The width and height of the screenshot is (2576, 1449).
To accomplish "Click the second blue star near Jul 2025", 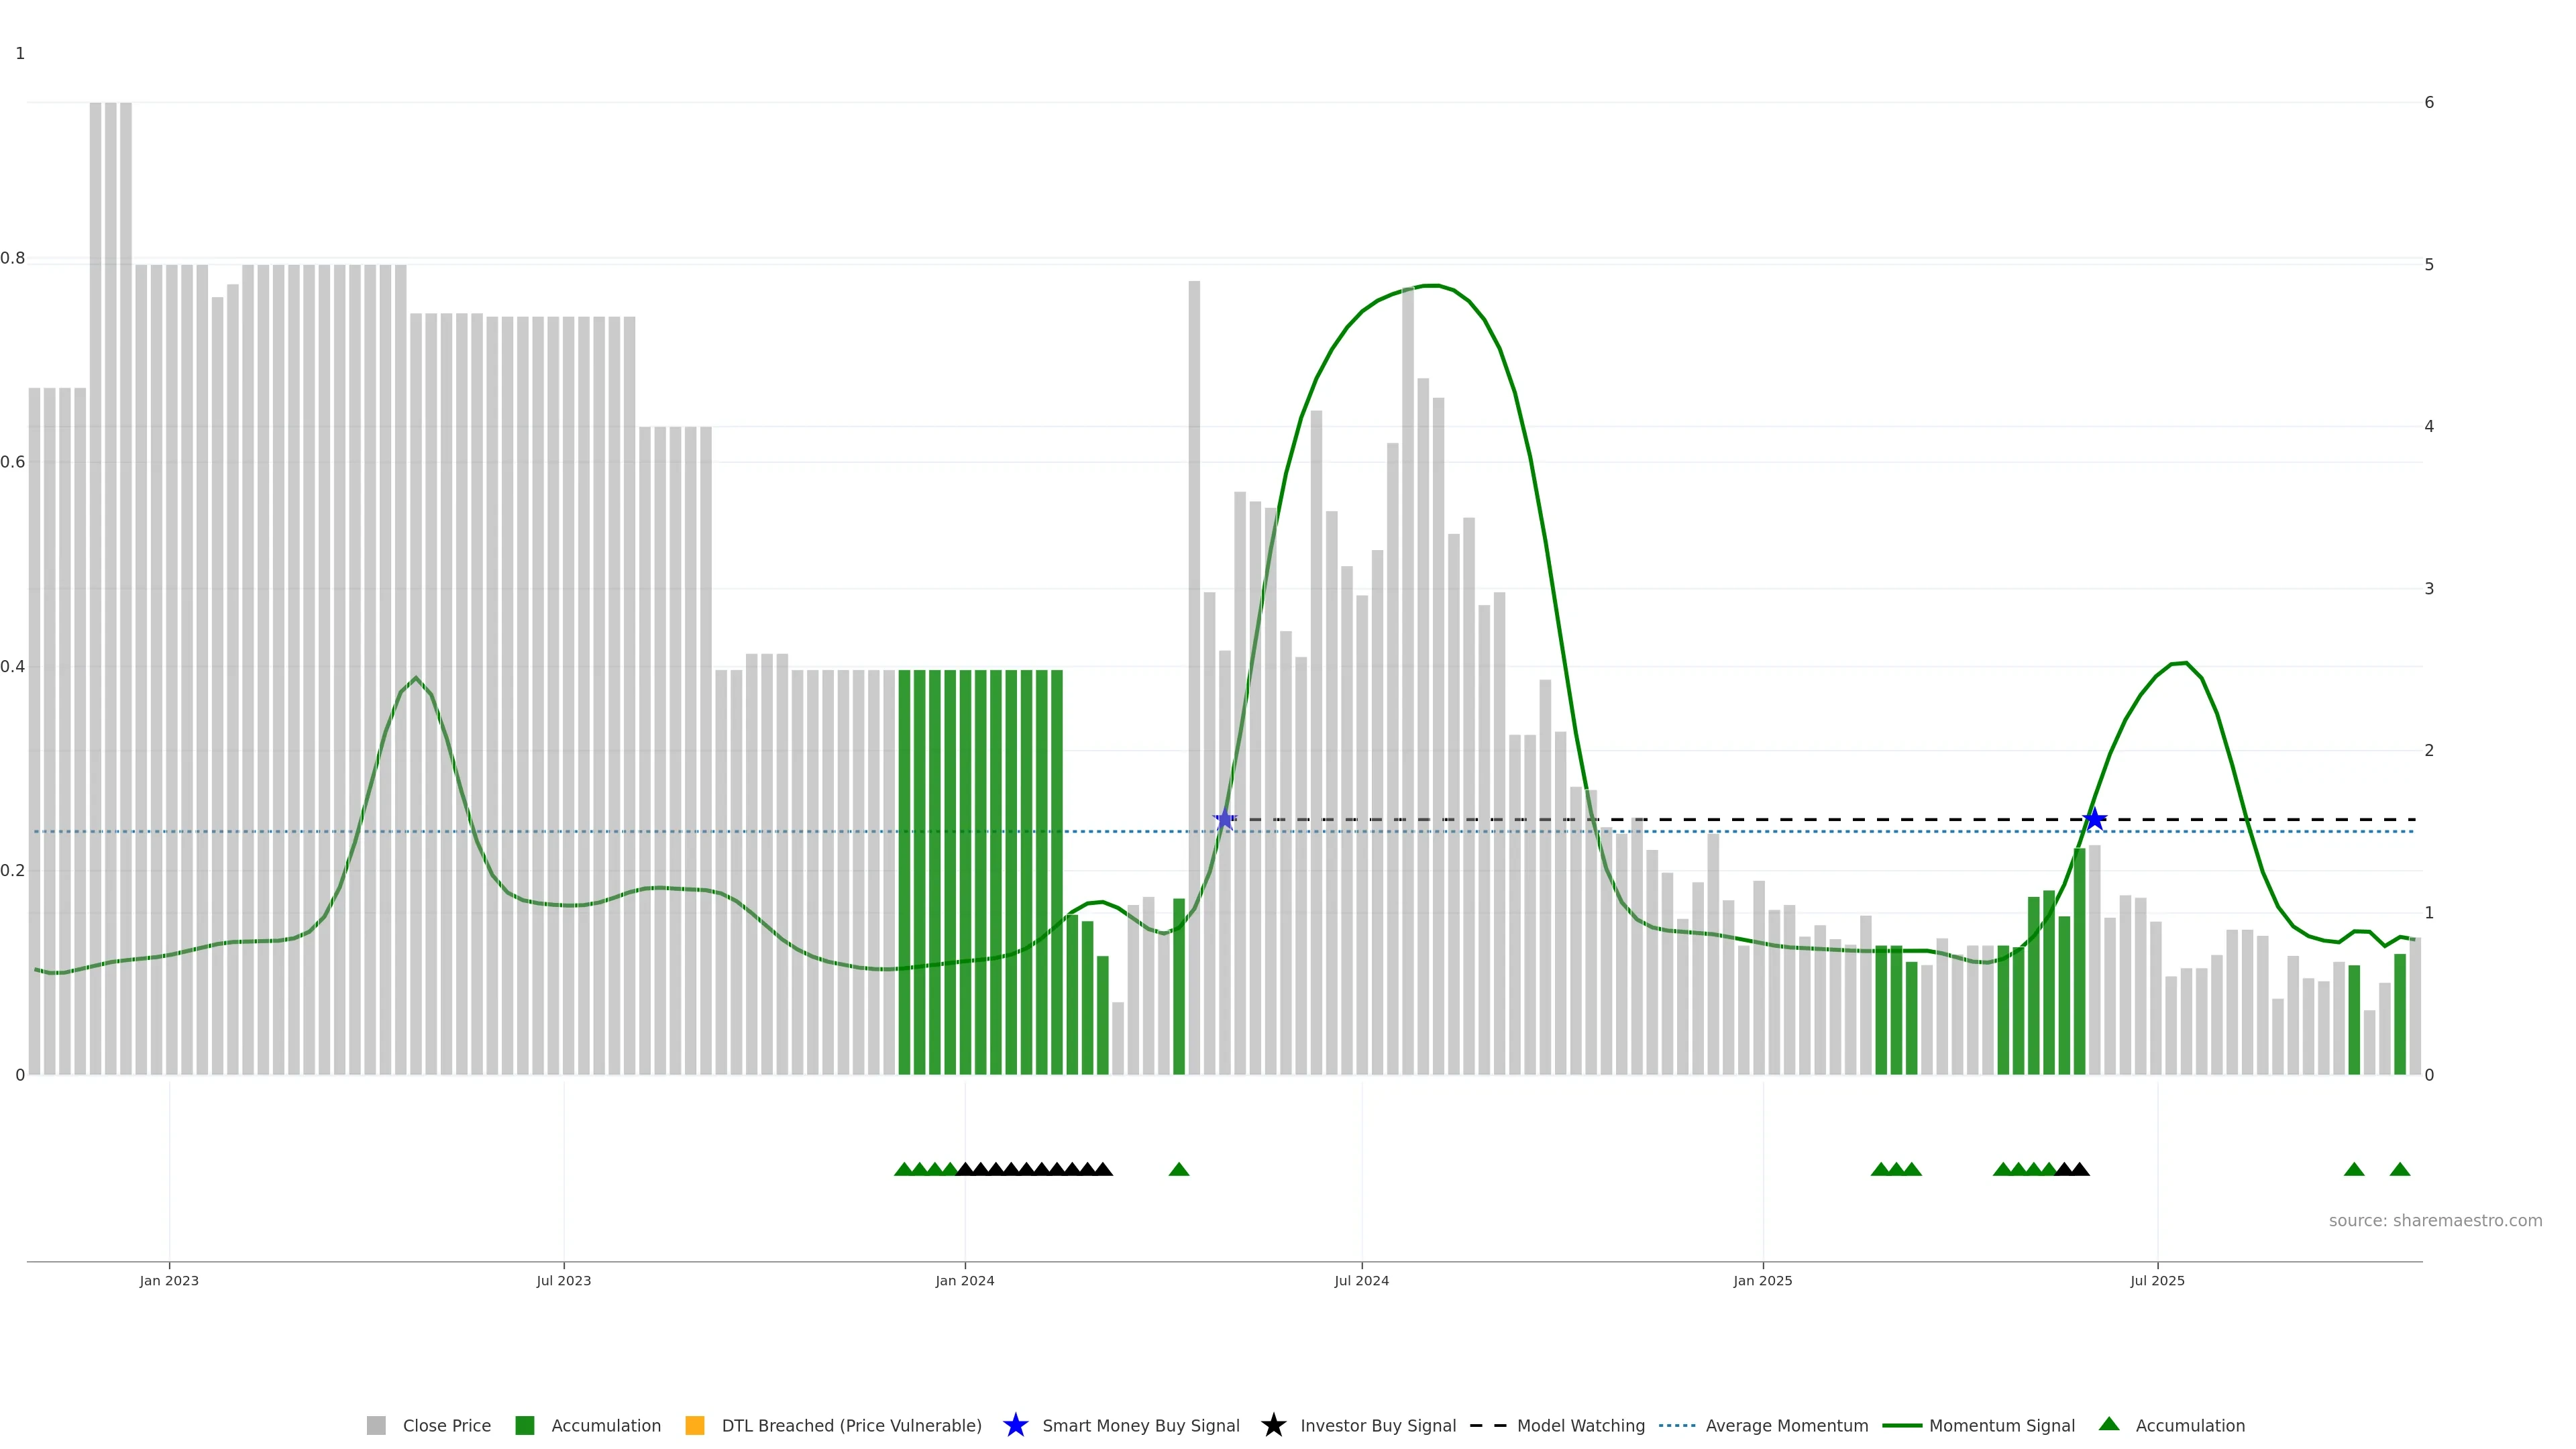I will point(2095,820).
